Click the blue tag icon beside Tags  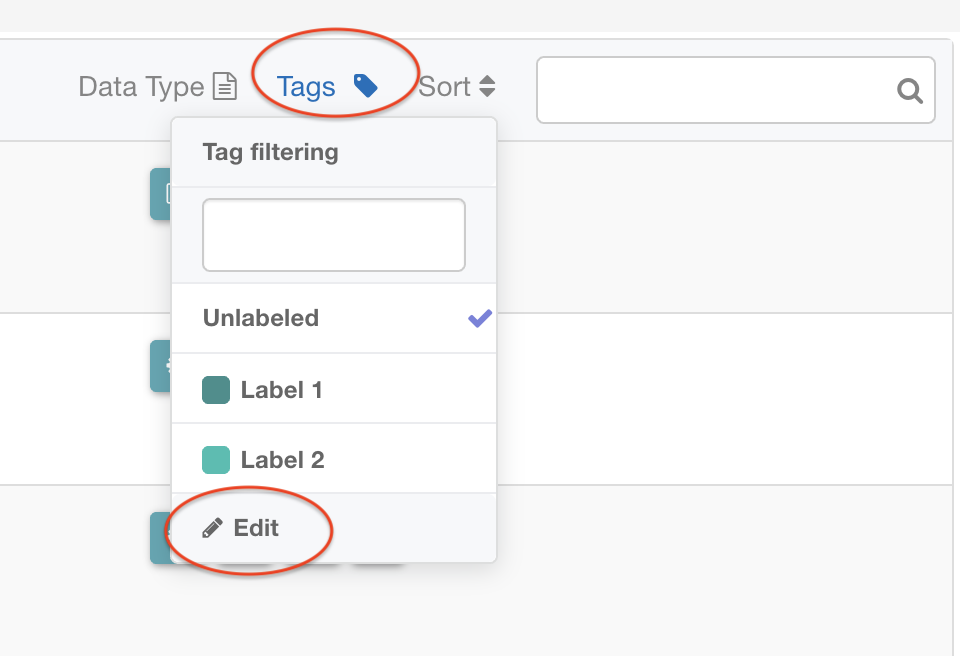click(366, 86)
